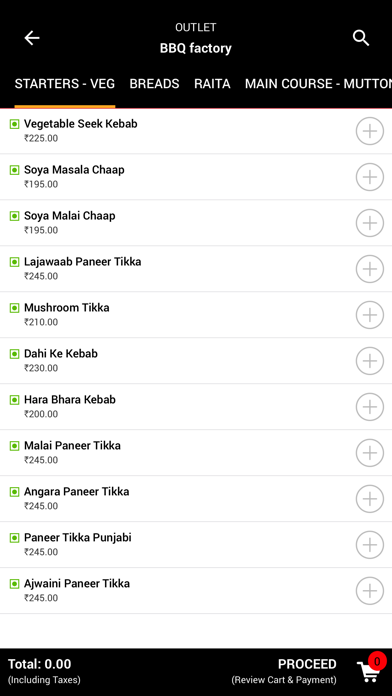
Task: Add Hara Bhara Kebab to order
Action: (x=370, y=407)
